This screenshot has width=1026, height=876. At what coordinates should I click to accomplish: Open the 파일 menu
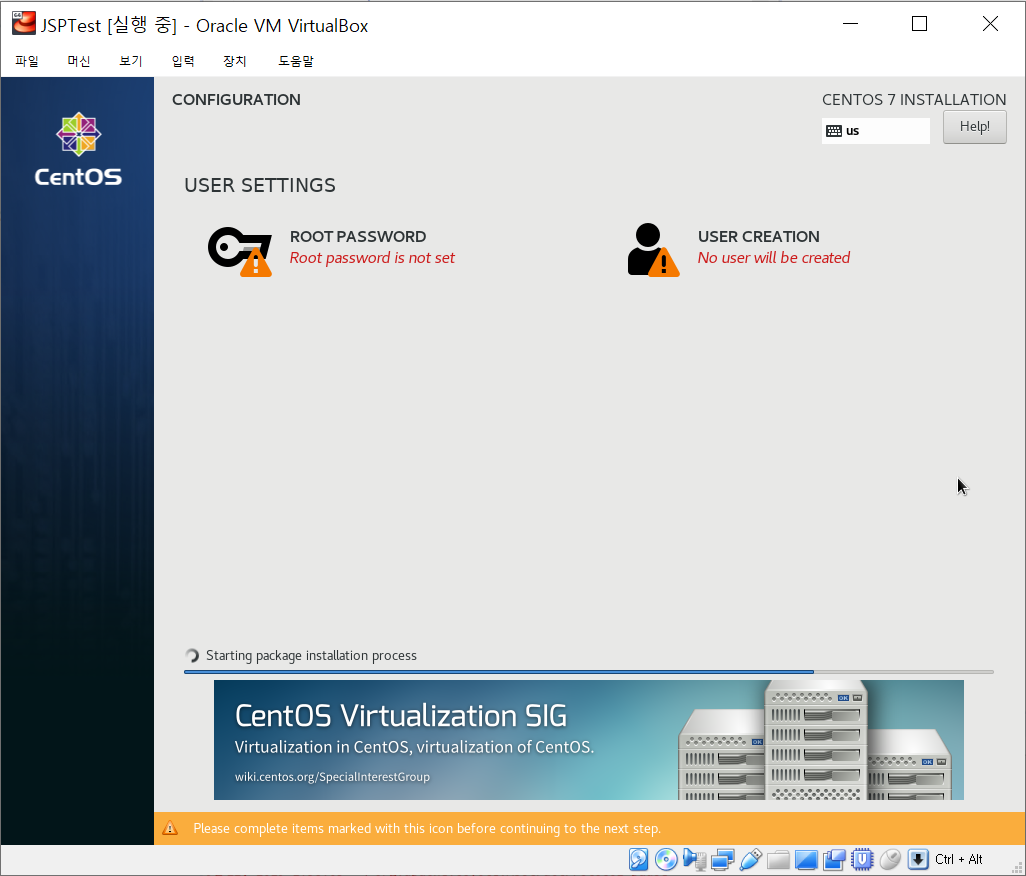point(27,61)
